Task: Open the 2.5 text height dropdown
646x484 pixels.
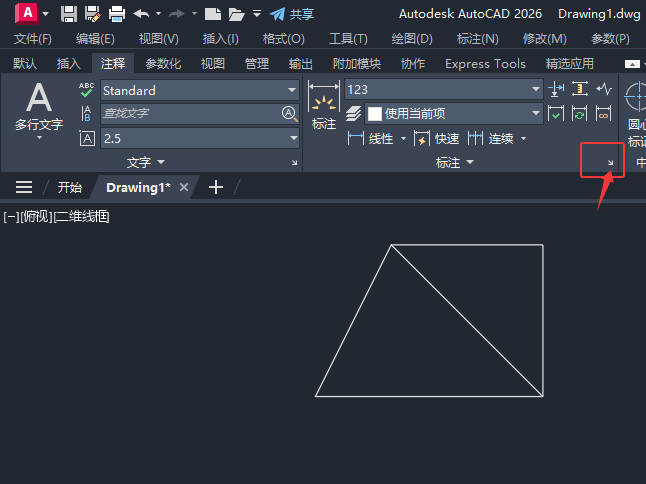Action: (200, 138)
